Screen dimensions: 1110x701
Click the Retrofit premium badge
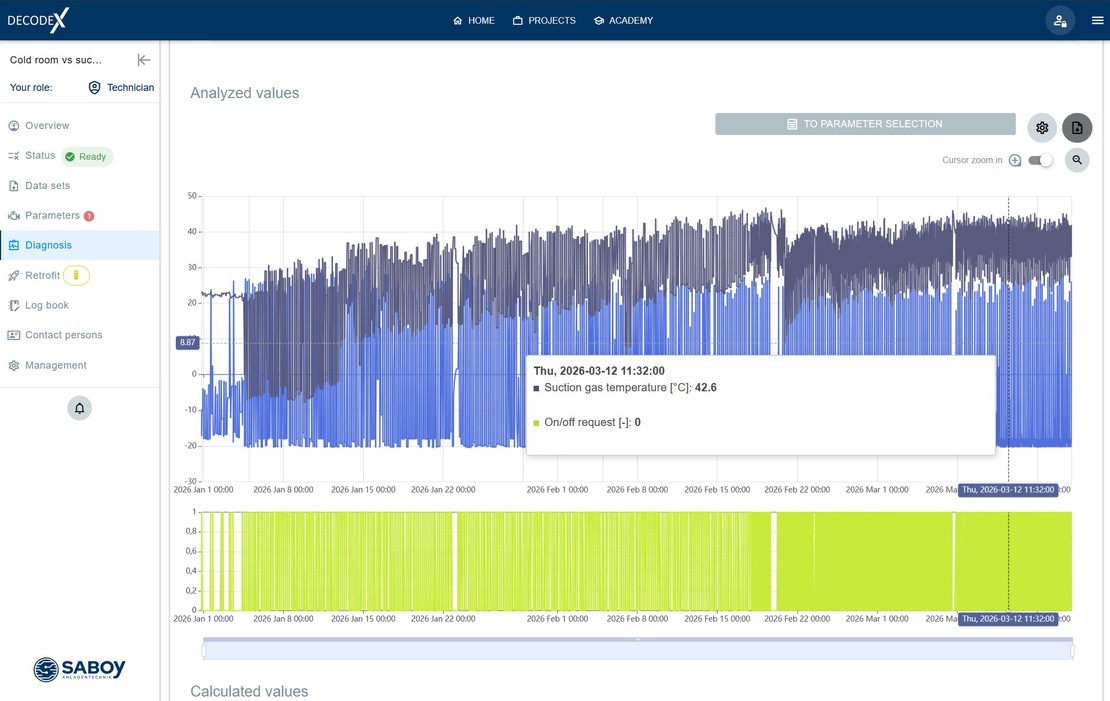point(76,275)
